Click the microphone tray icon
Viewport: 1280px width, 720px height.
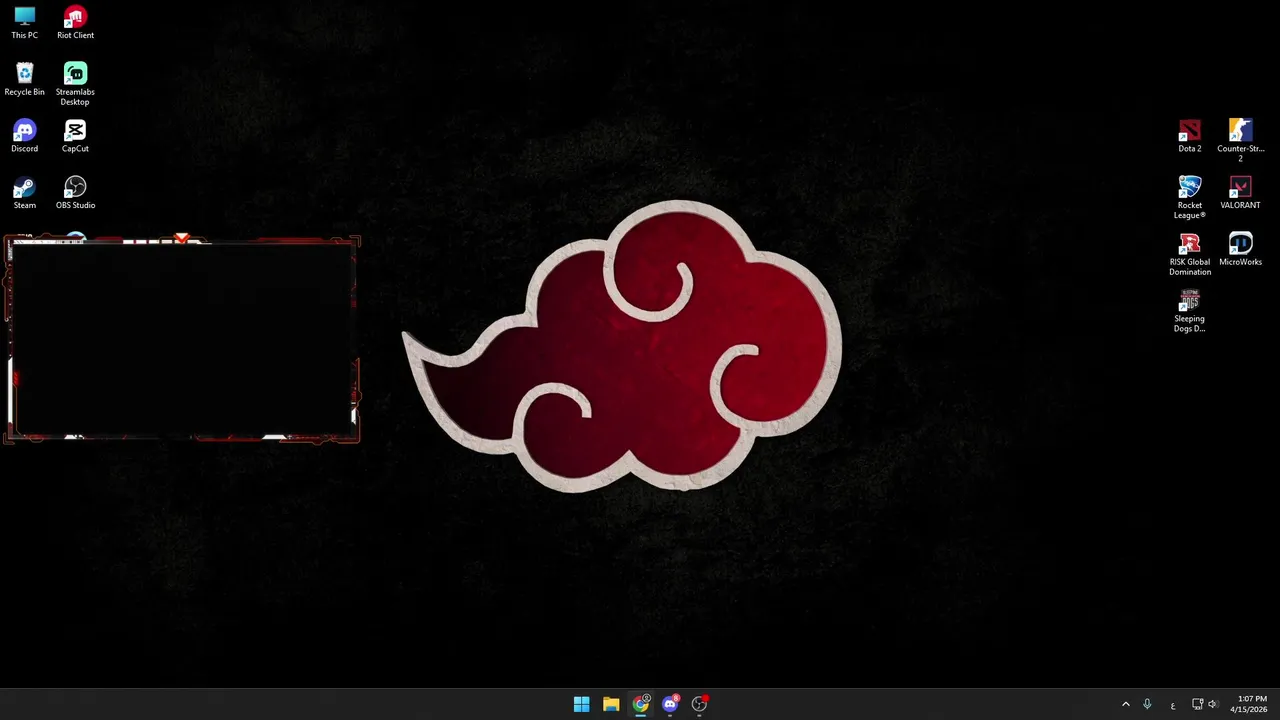1147,704
